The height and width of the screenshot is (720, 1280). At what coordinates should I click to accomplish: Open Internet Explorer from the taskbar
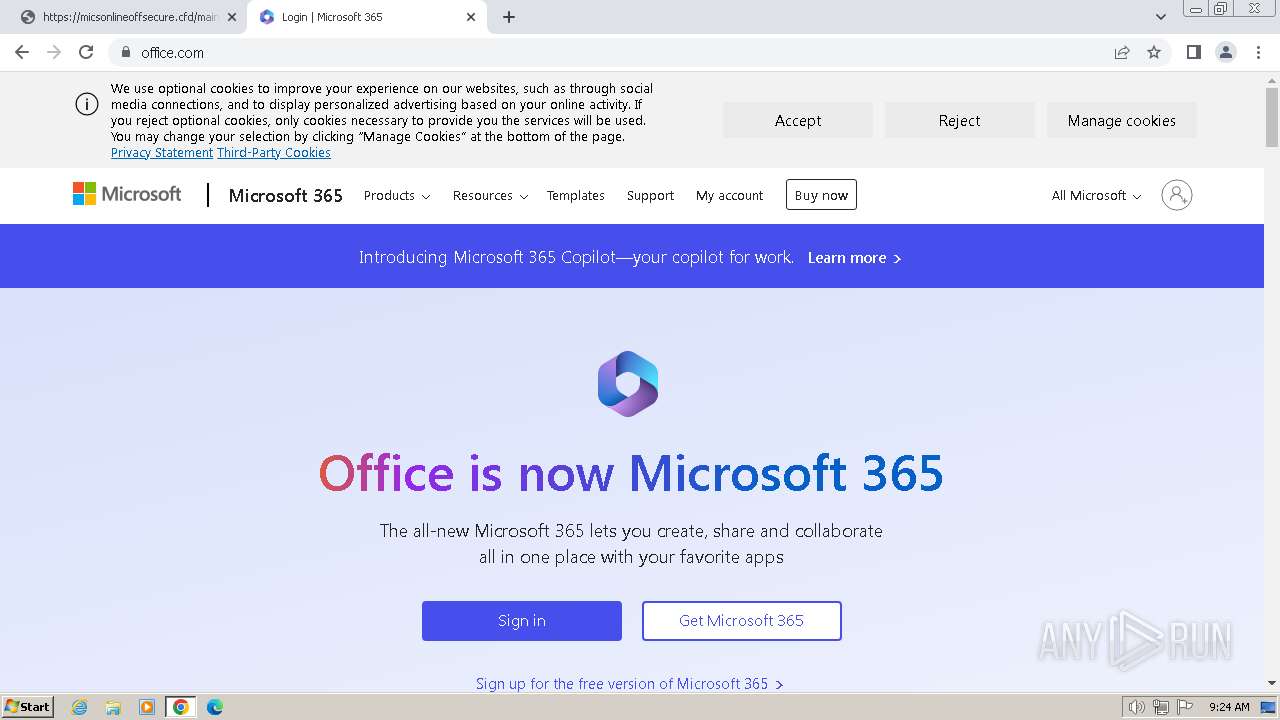[79, 707]
